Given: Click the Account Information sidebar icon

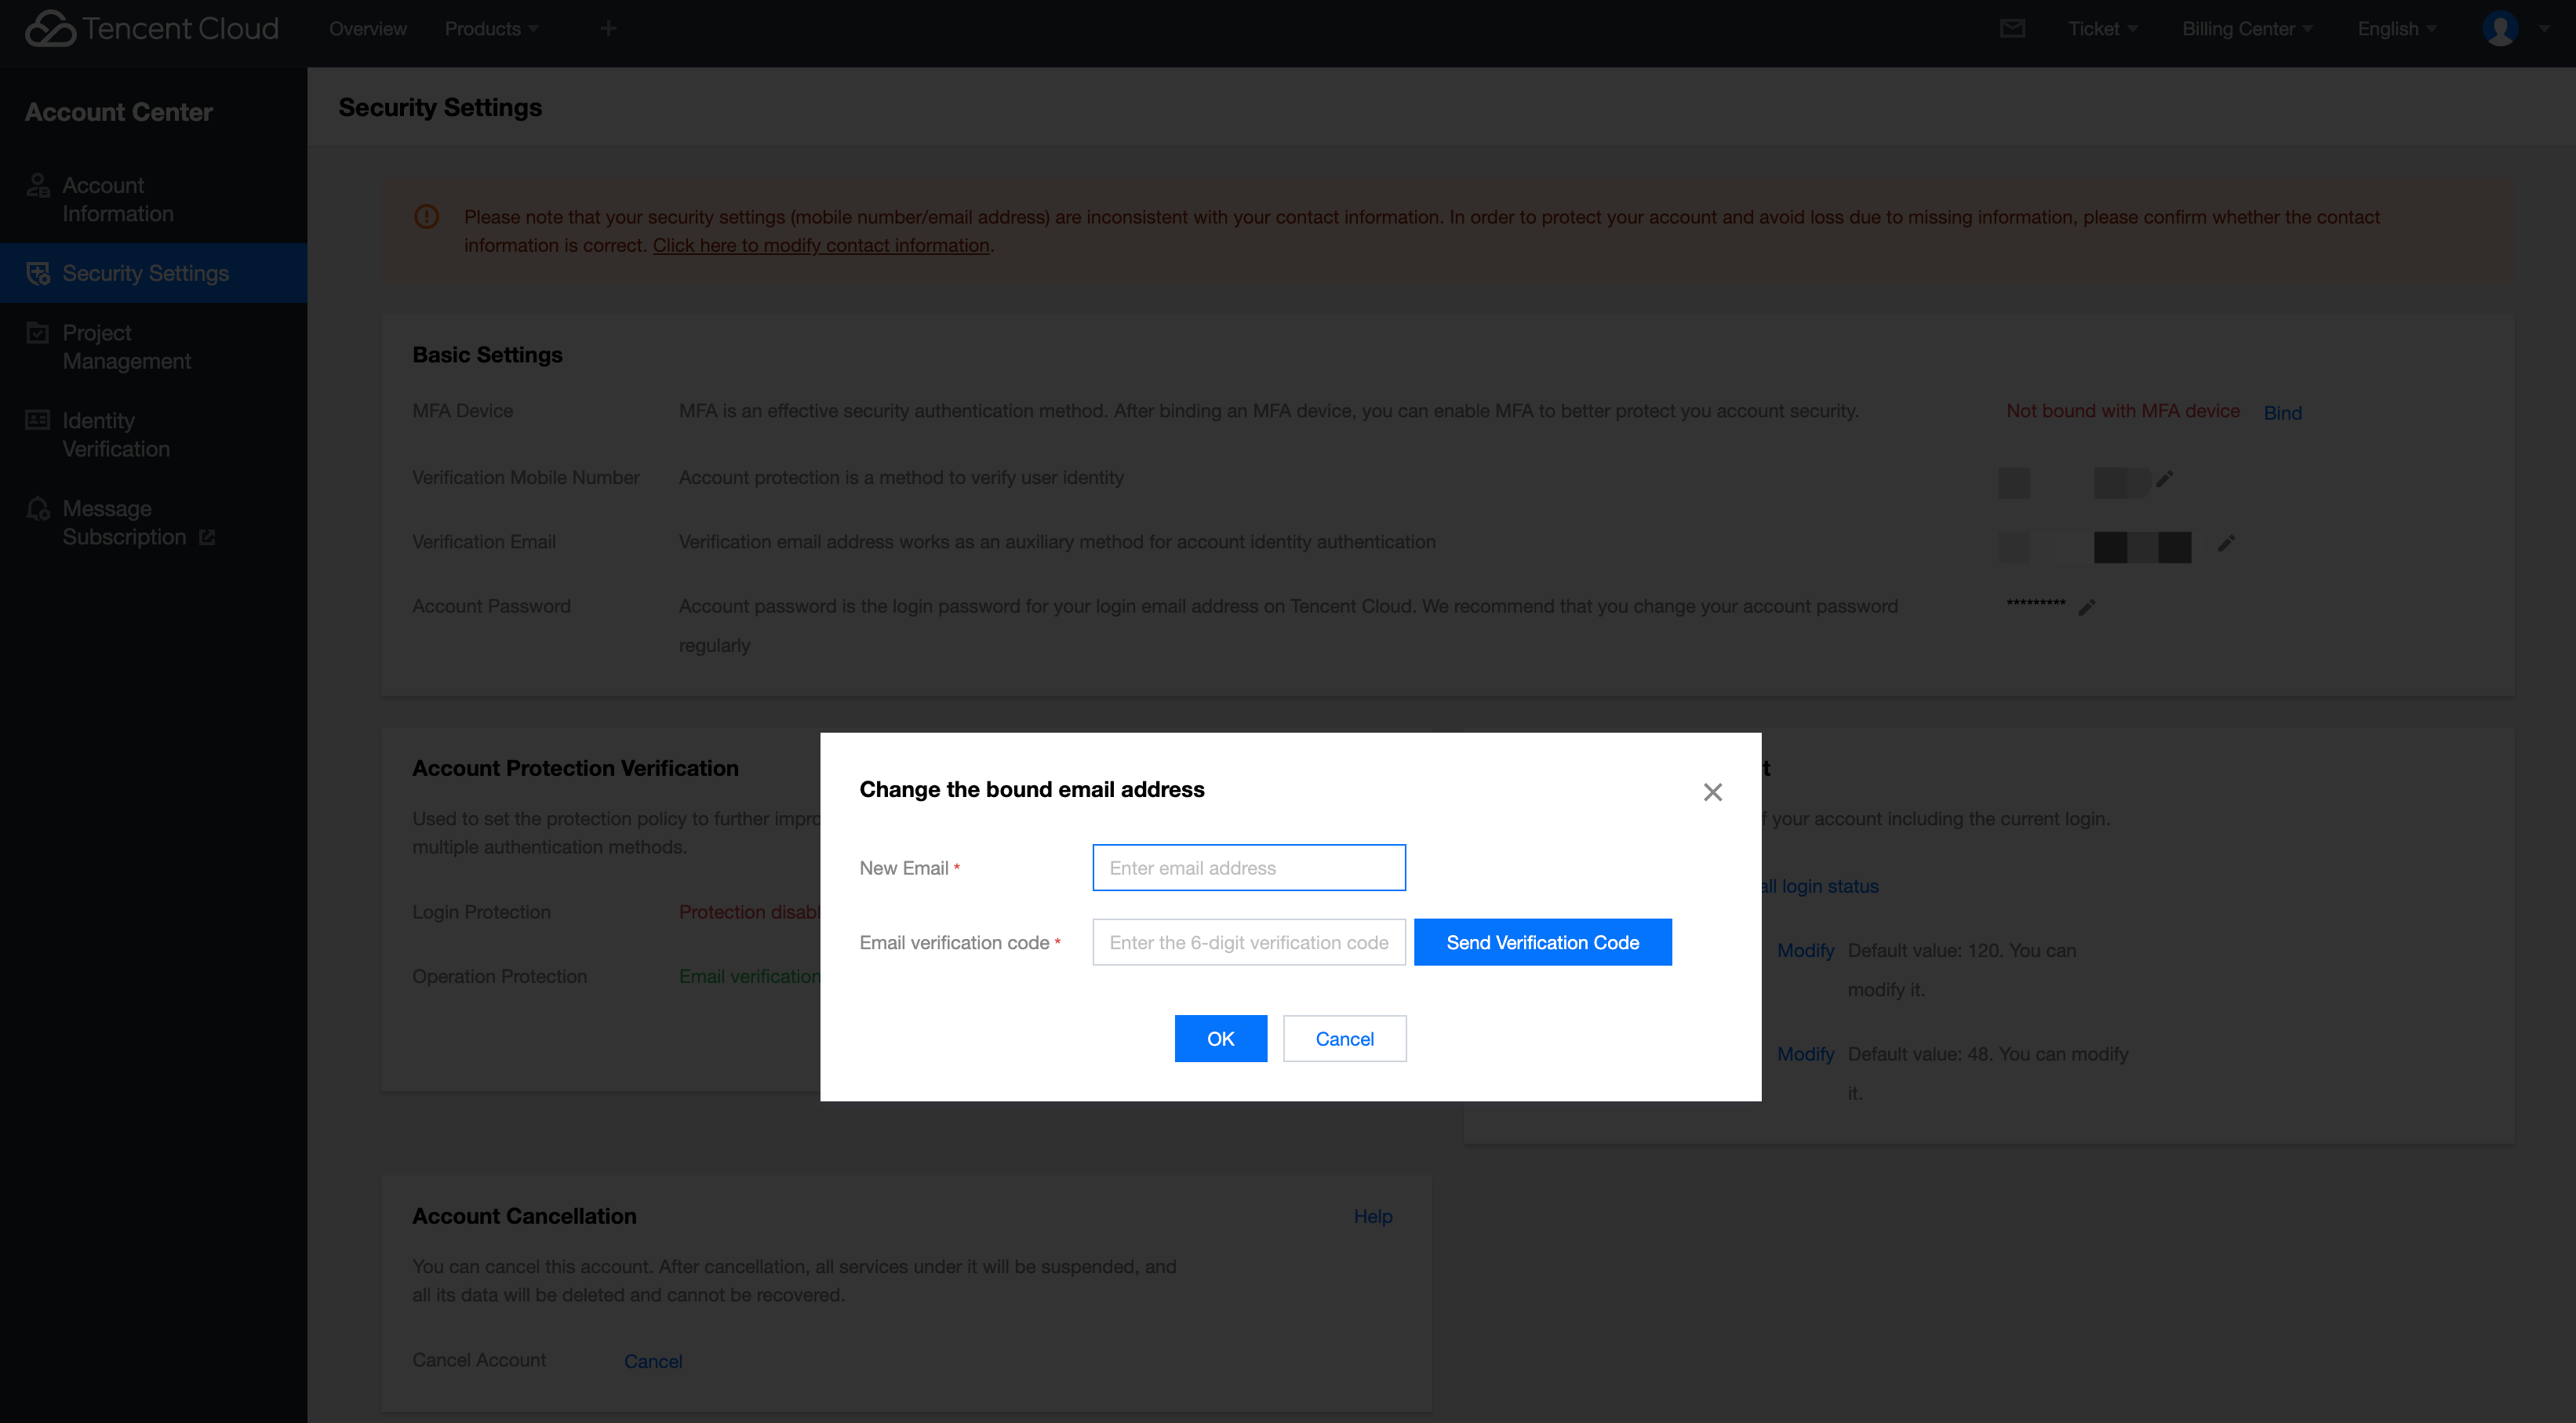Looking at the screenshot, I should [38, 186].
